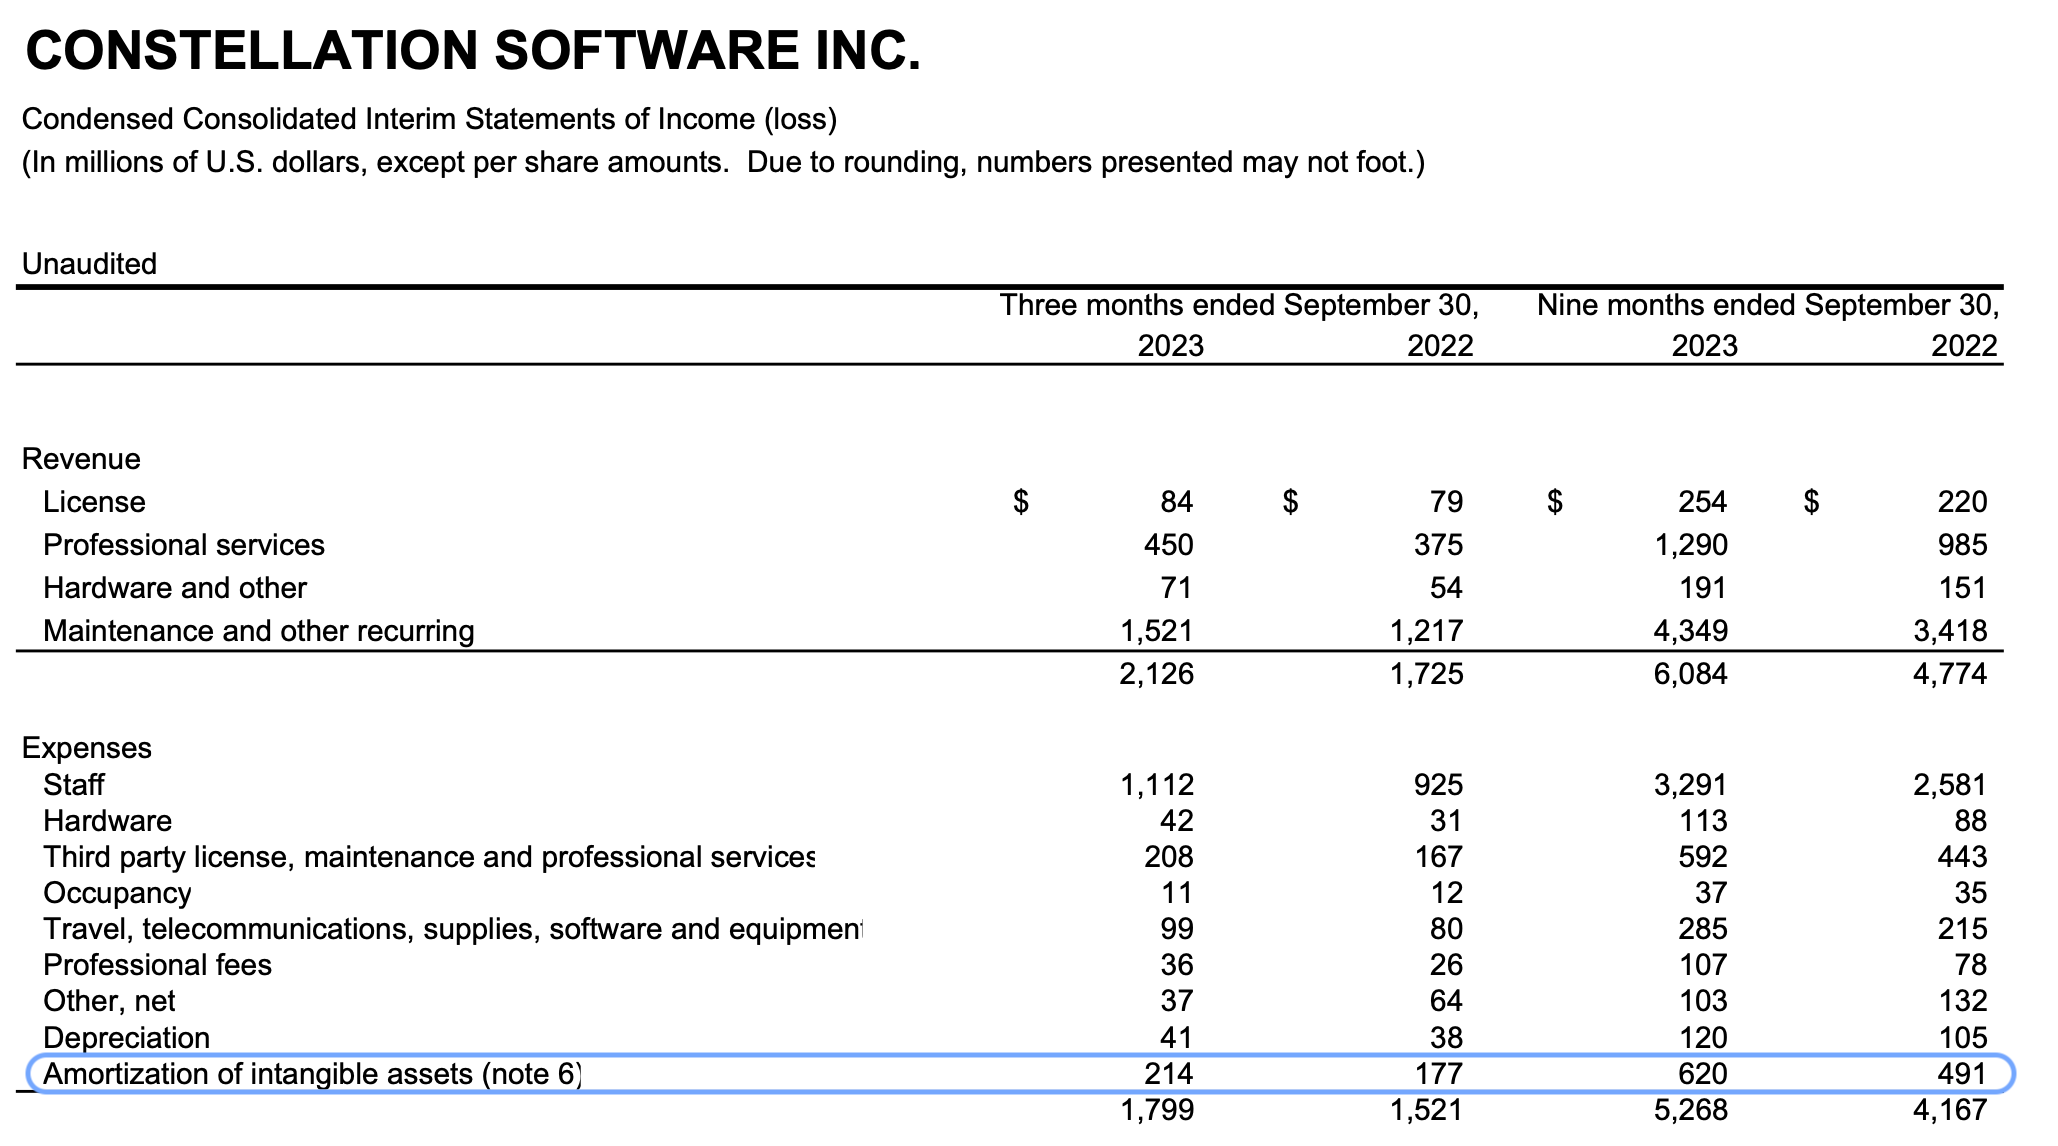The image size is (2058, 1146).
Task: Click the Amortization value 620
Action: click(1702, 1074)
